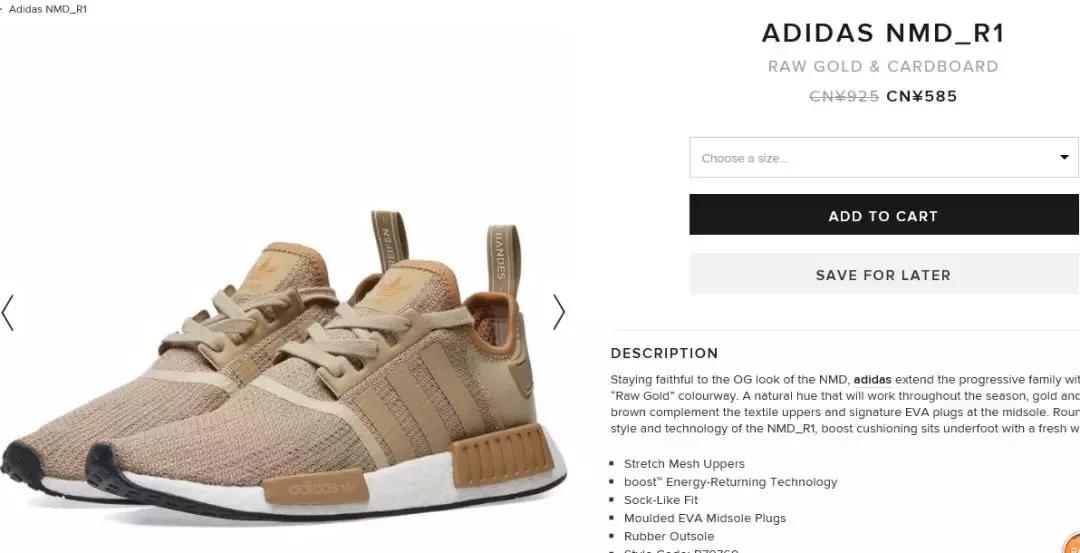Click the size dropdown's black caret arrow
Image resolution: width=1080 pixels, height=553 pixels.
point(1064,157)
